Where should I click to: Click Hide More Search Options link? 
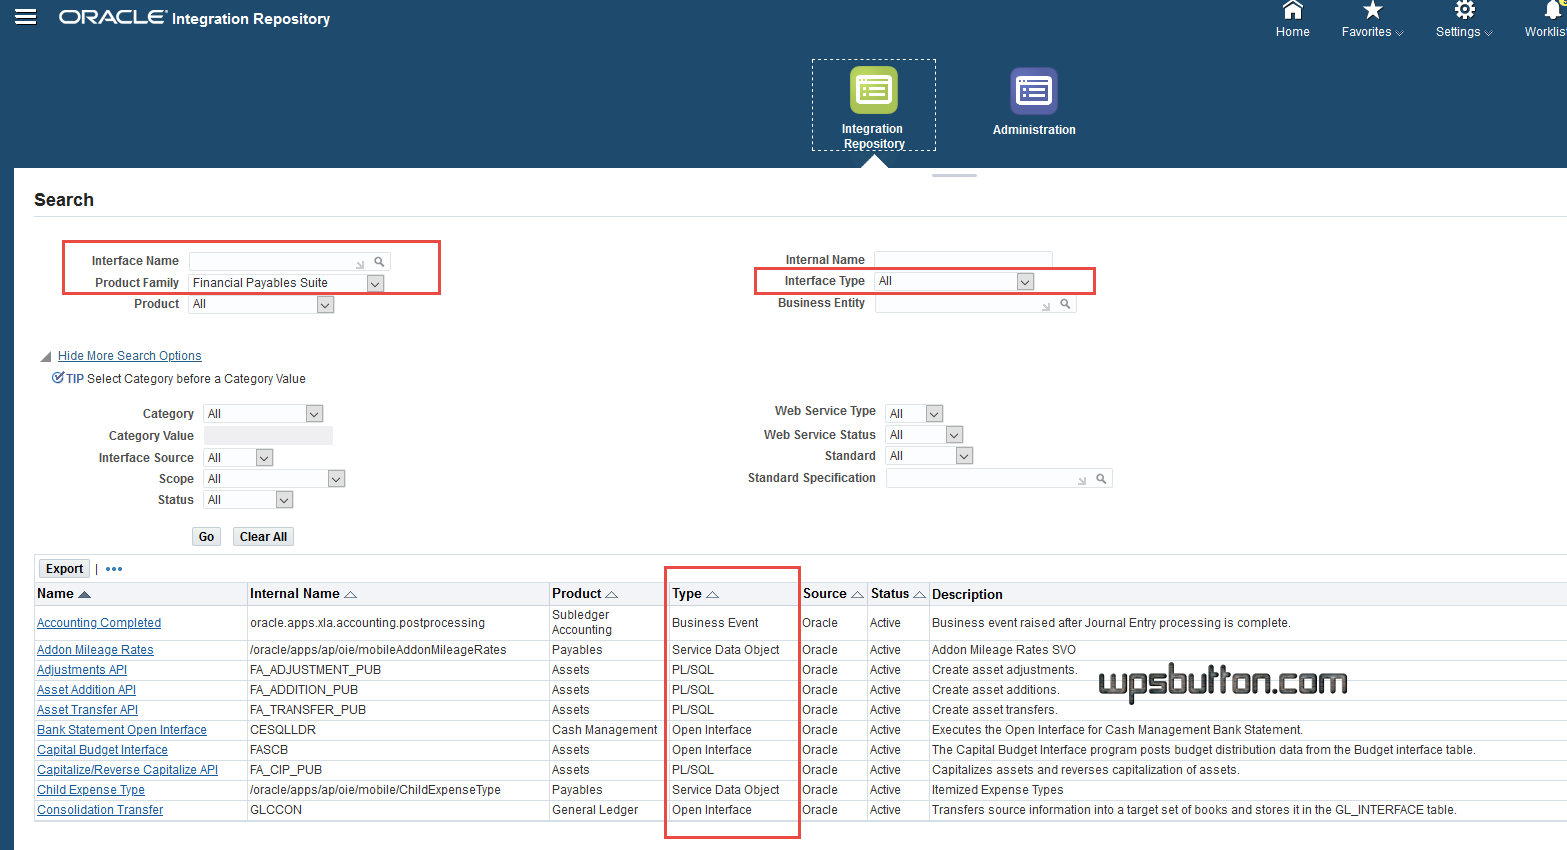(130, 356)
